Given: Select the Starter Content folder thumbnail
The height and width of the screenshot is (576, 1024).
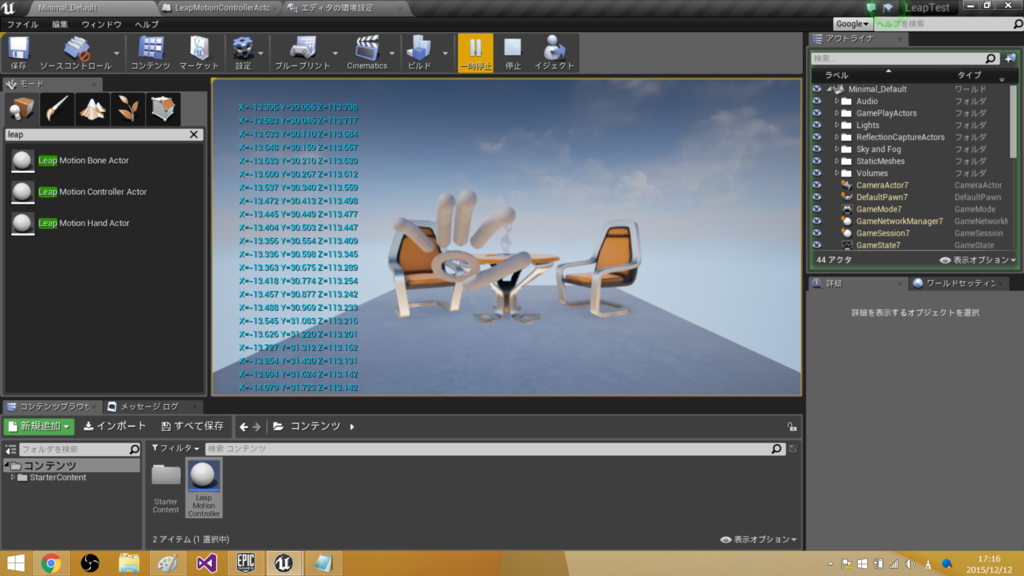Looking at the screenshot, I should tap(166, 488).
